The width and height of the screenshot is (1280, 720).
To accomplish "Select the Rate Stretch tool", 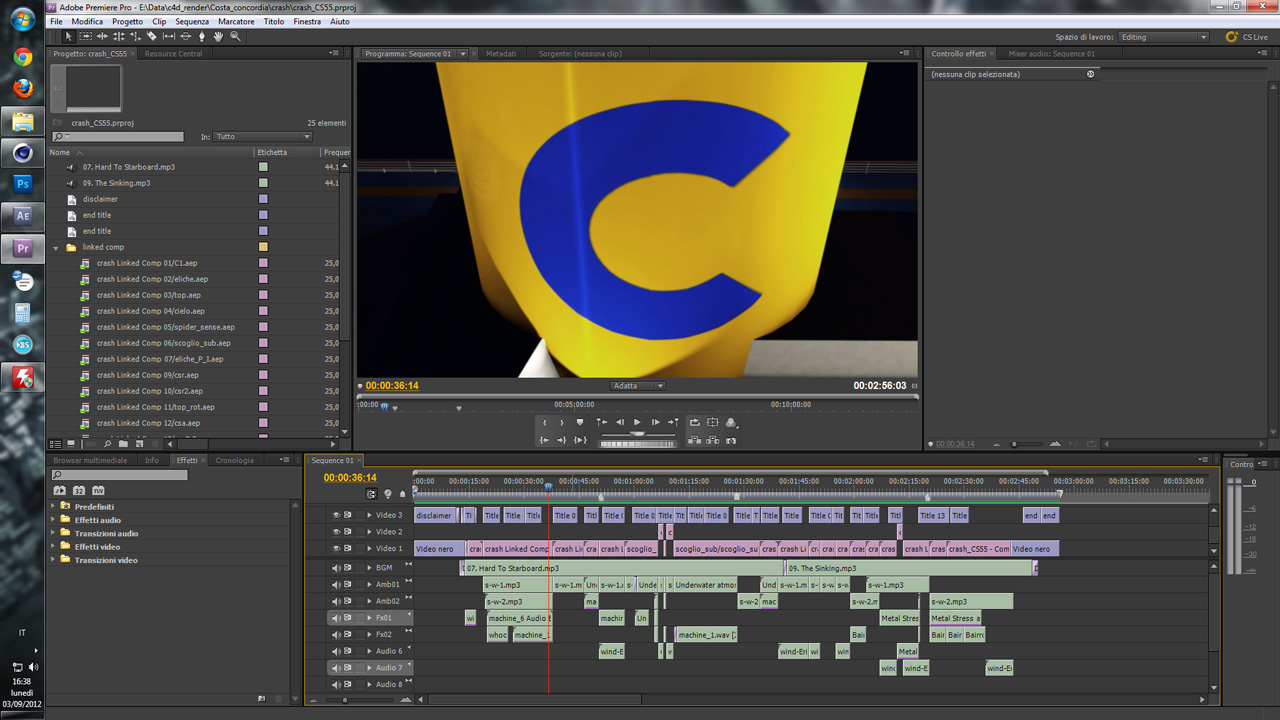I will pyautogui.click(x=135, y=36).
